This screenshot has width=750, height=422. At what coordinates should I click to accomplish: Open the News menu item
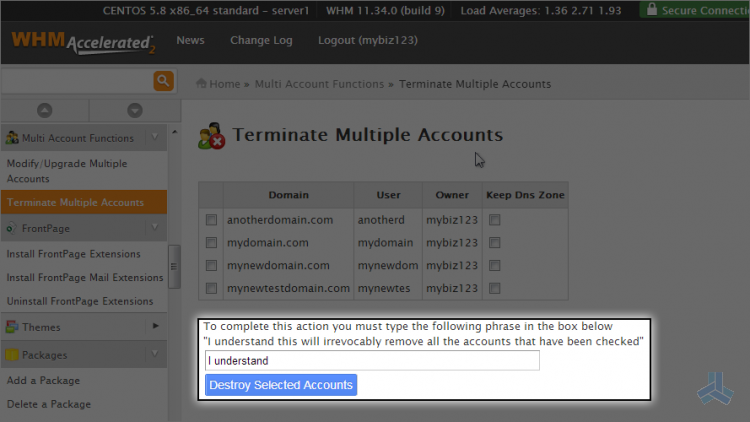pyautogui.click(x=190, y=40)
